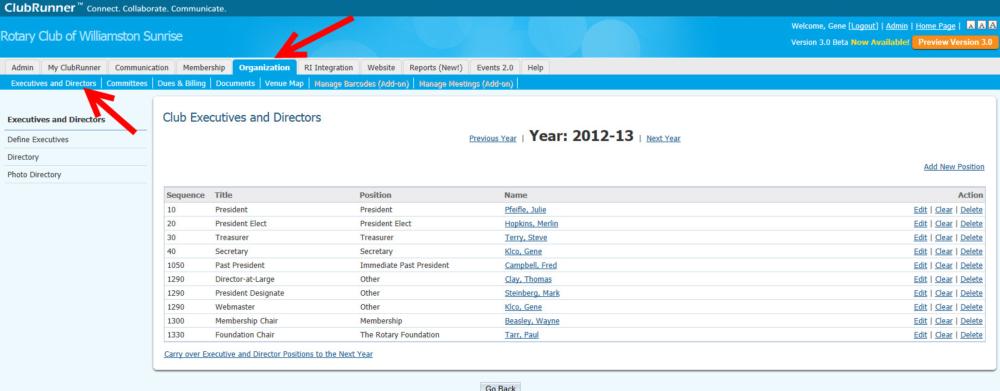Image resolution: width=1000 pixels, height=391 pixels.
Task: Go to Previous Year
Action: coord(492,138)
